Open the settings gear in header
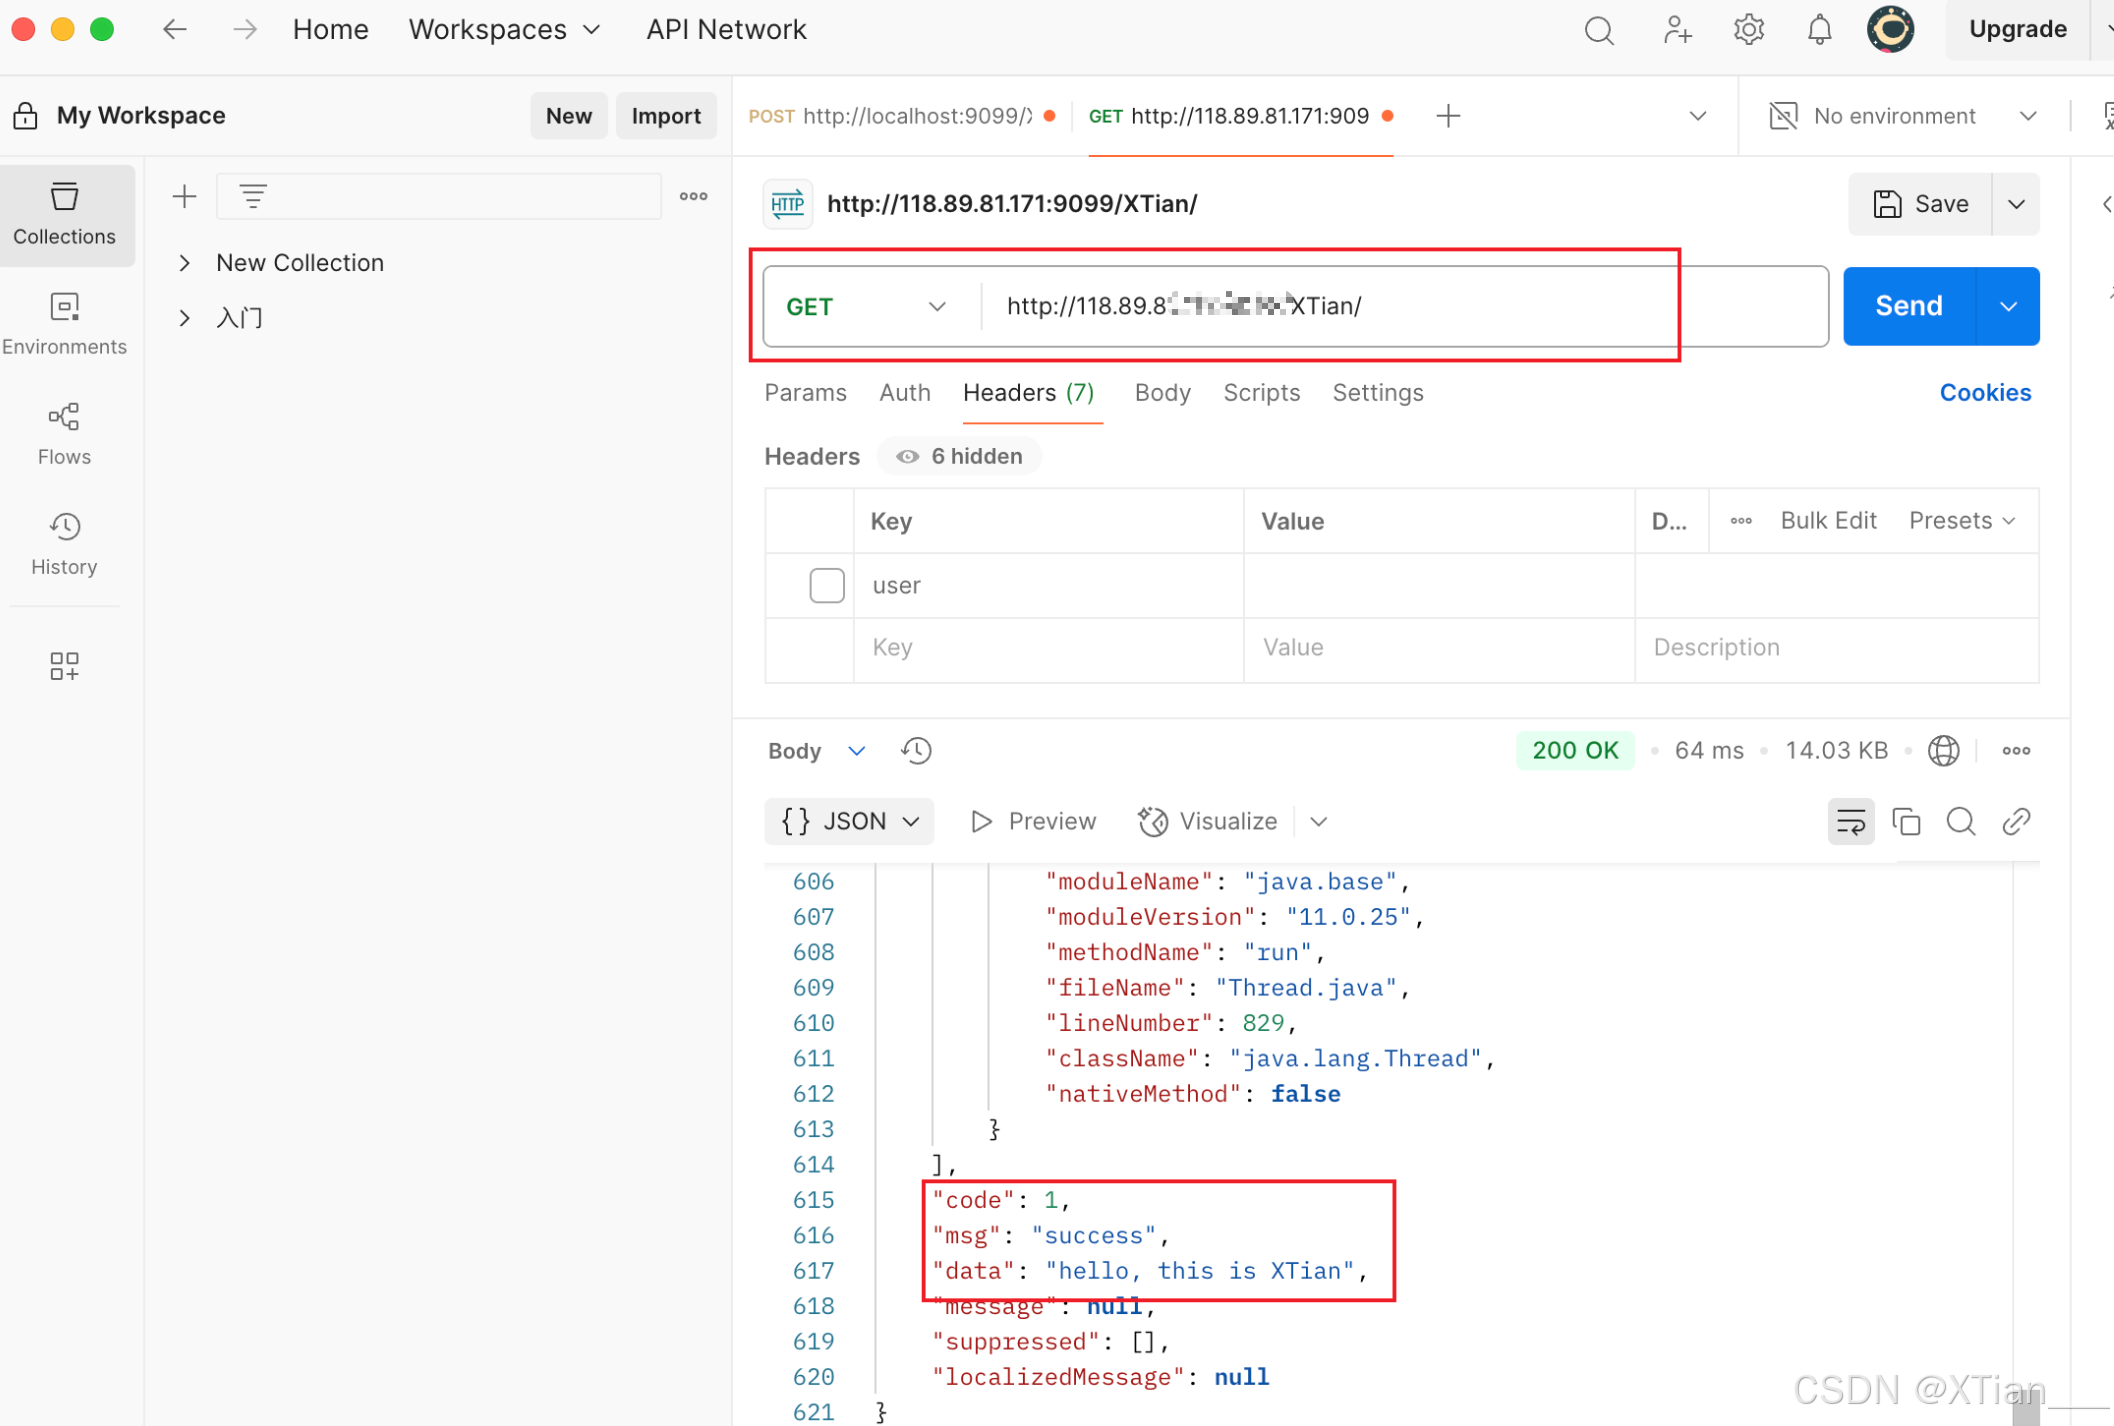The height and width of the screenshot is (1426, 2114). click(x=1748, y=30)
